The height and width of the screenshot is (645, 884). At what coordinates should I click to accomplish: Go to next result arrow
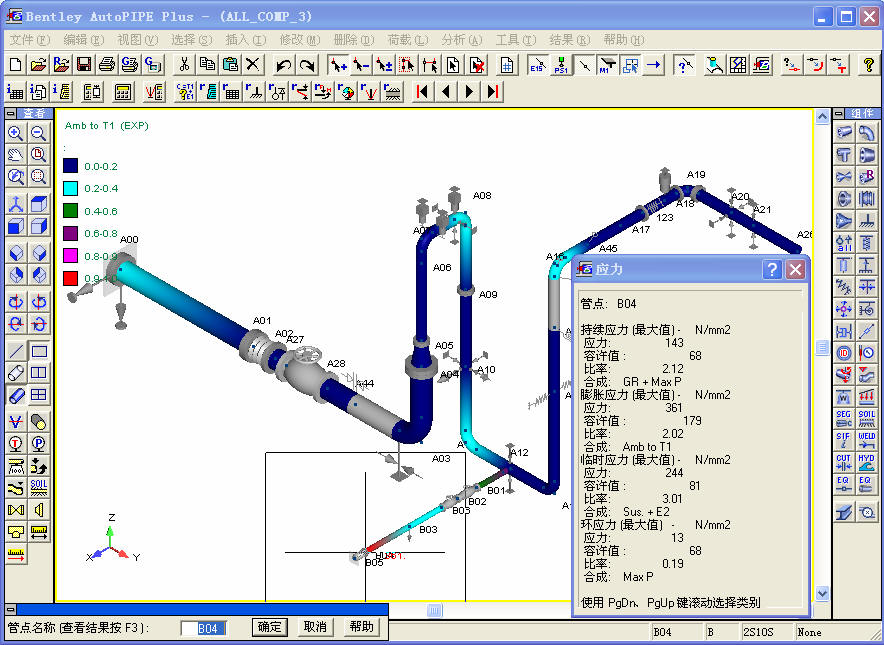[x=469, y=91]
